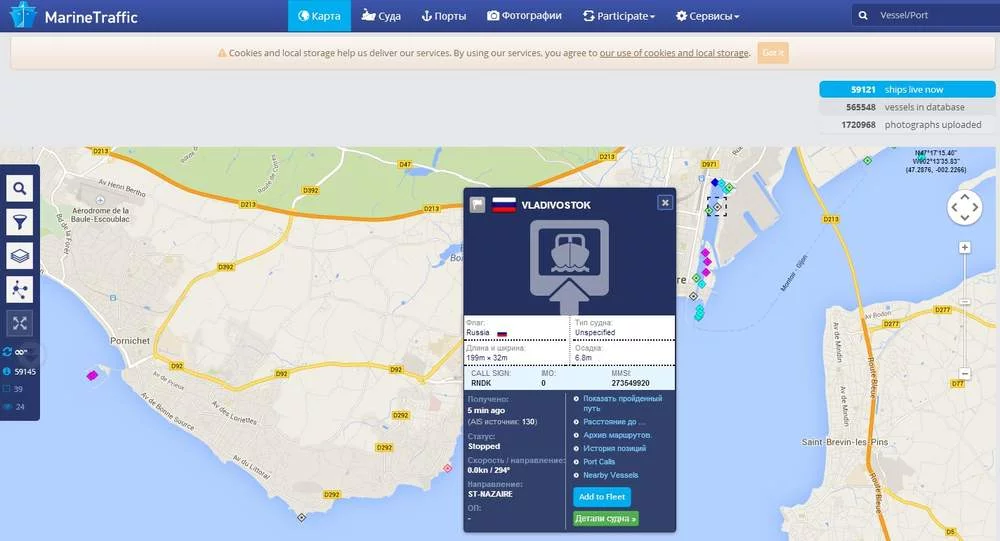Click the selected vessel in dashed box

717,207
